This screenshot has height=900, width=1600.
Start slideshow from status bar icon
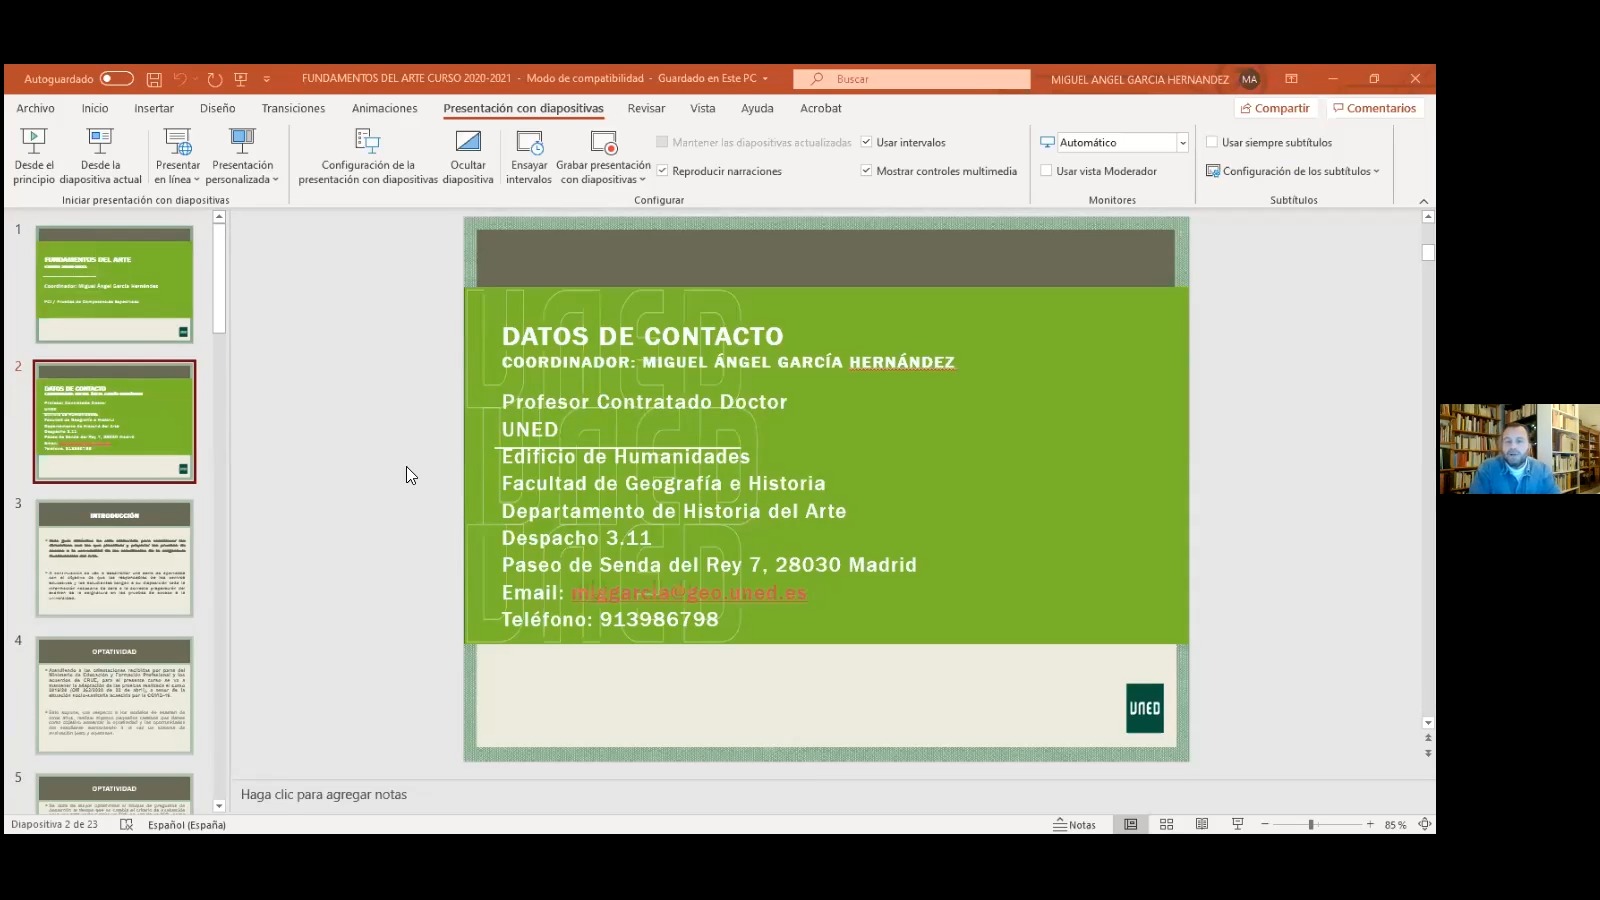1238,825
